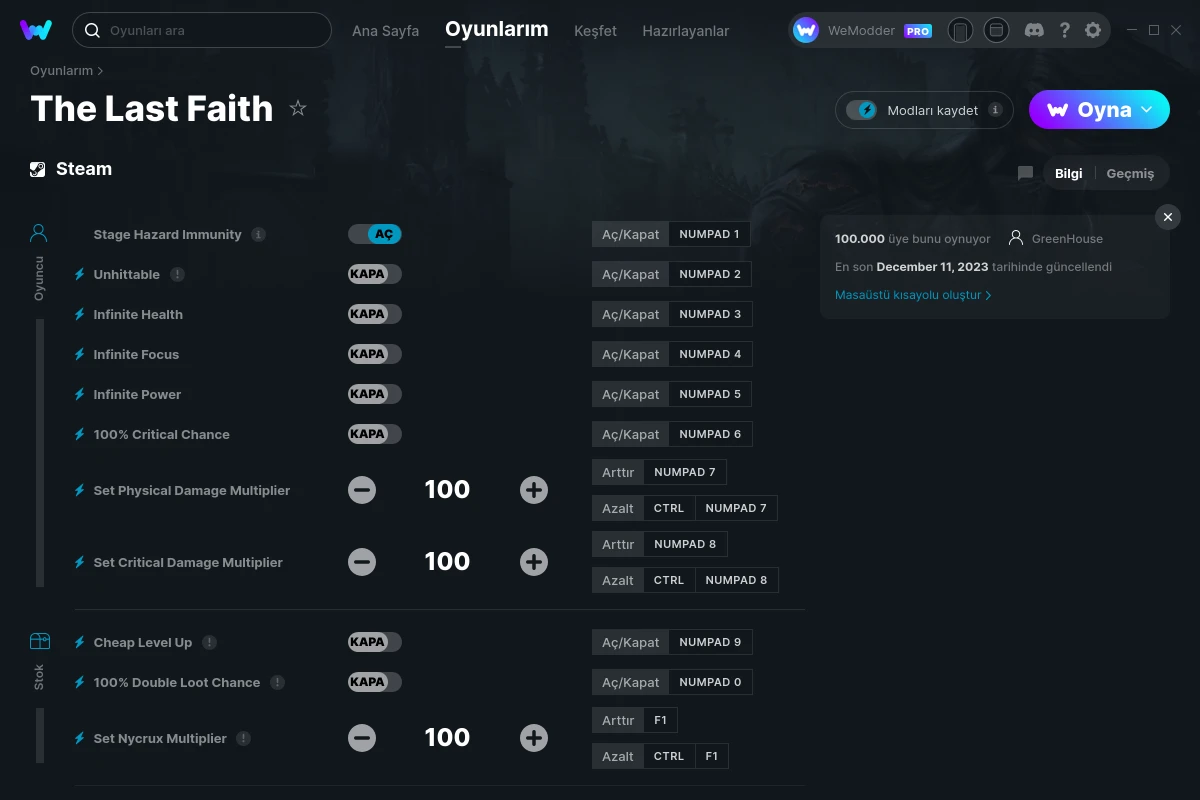Switch to Bilgi tab
Viewport: 1200px width, 800px height.
click(1068, 173)
